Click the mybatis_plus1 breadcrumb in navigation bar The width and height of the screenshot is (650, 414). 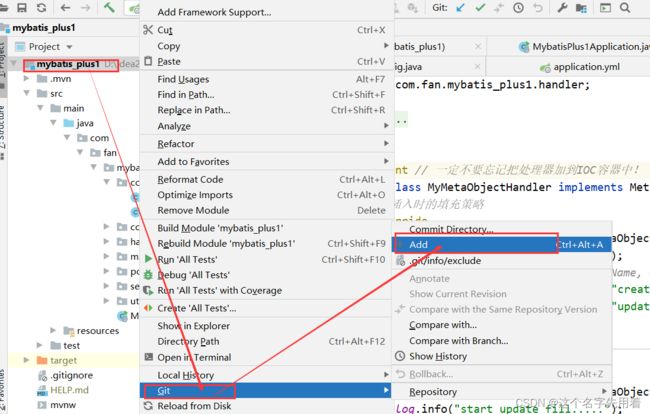44,28
